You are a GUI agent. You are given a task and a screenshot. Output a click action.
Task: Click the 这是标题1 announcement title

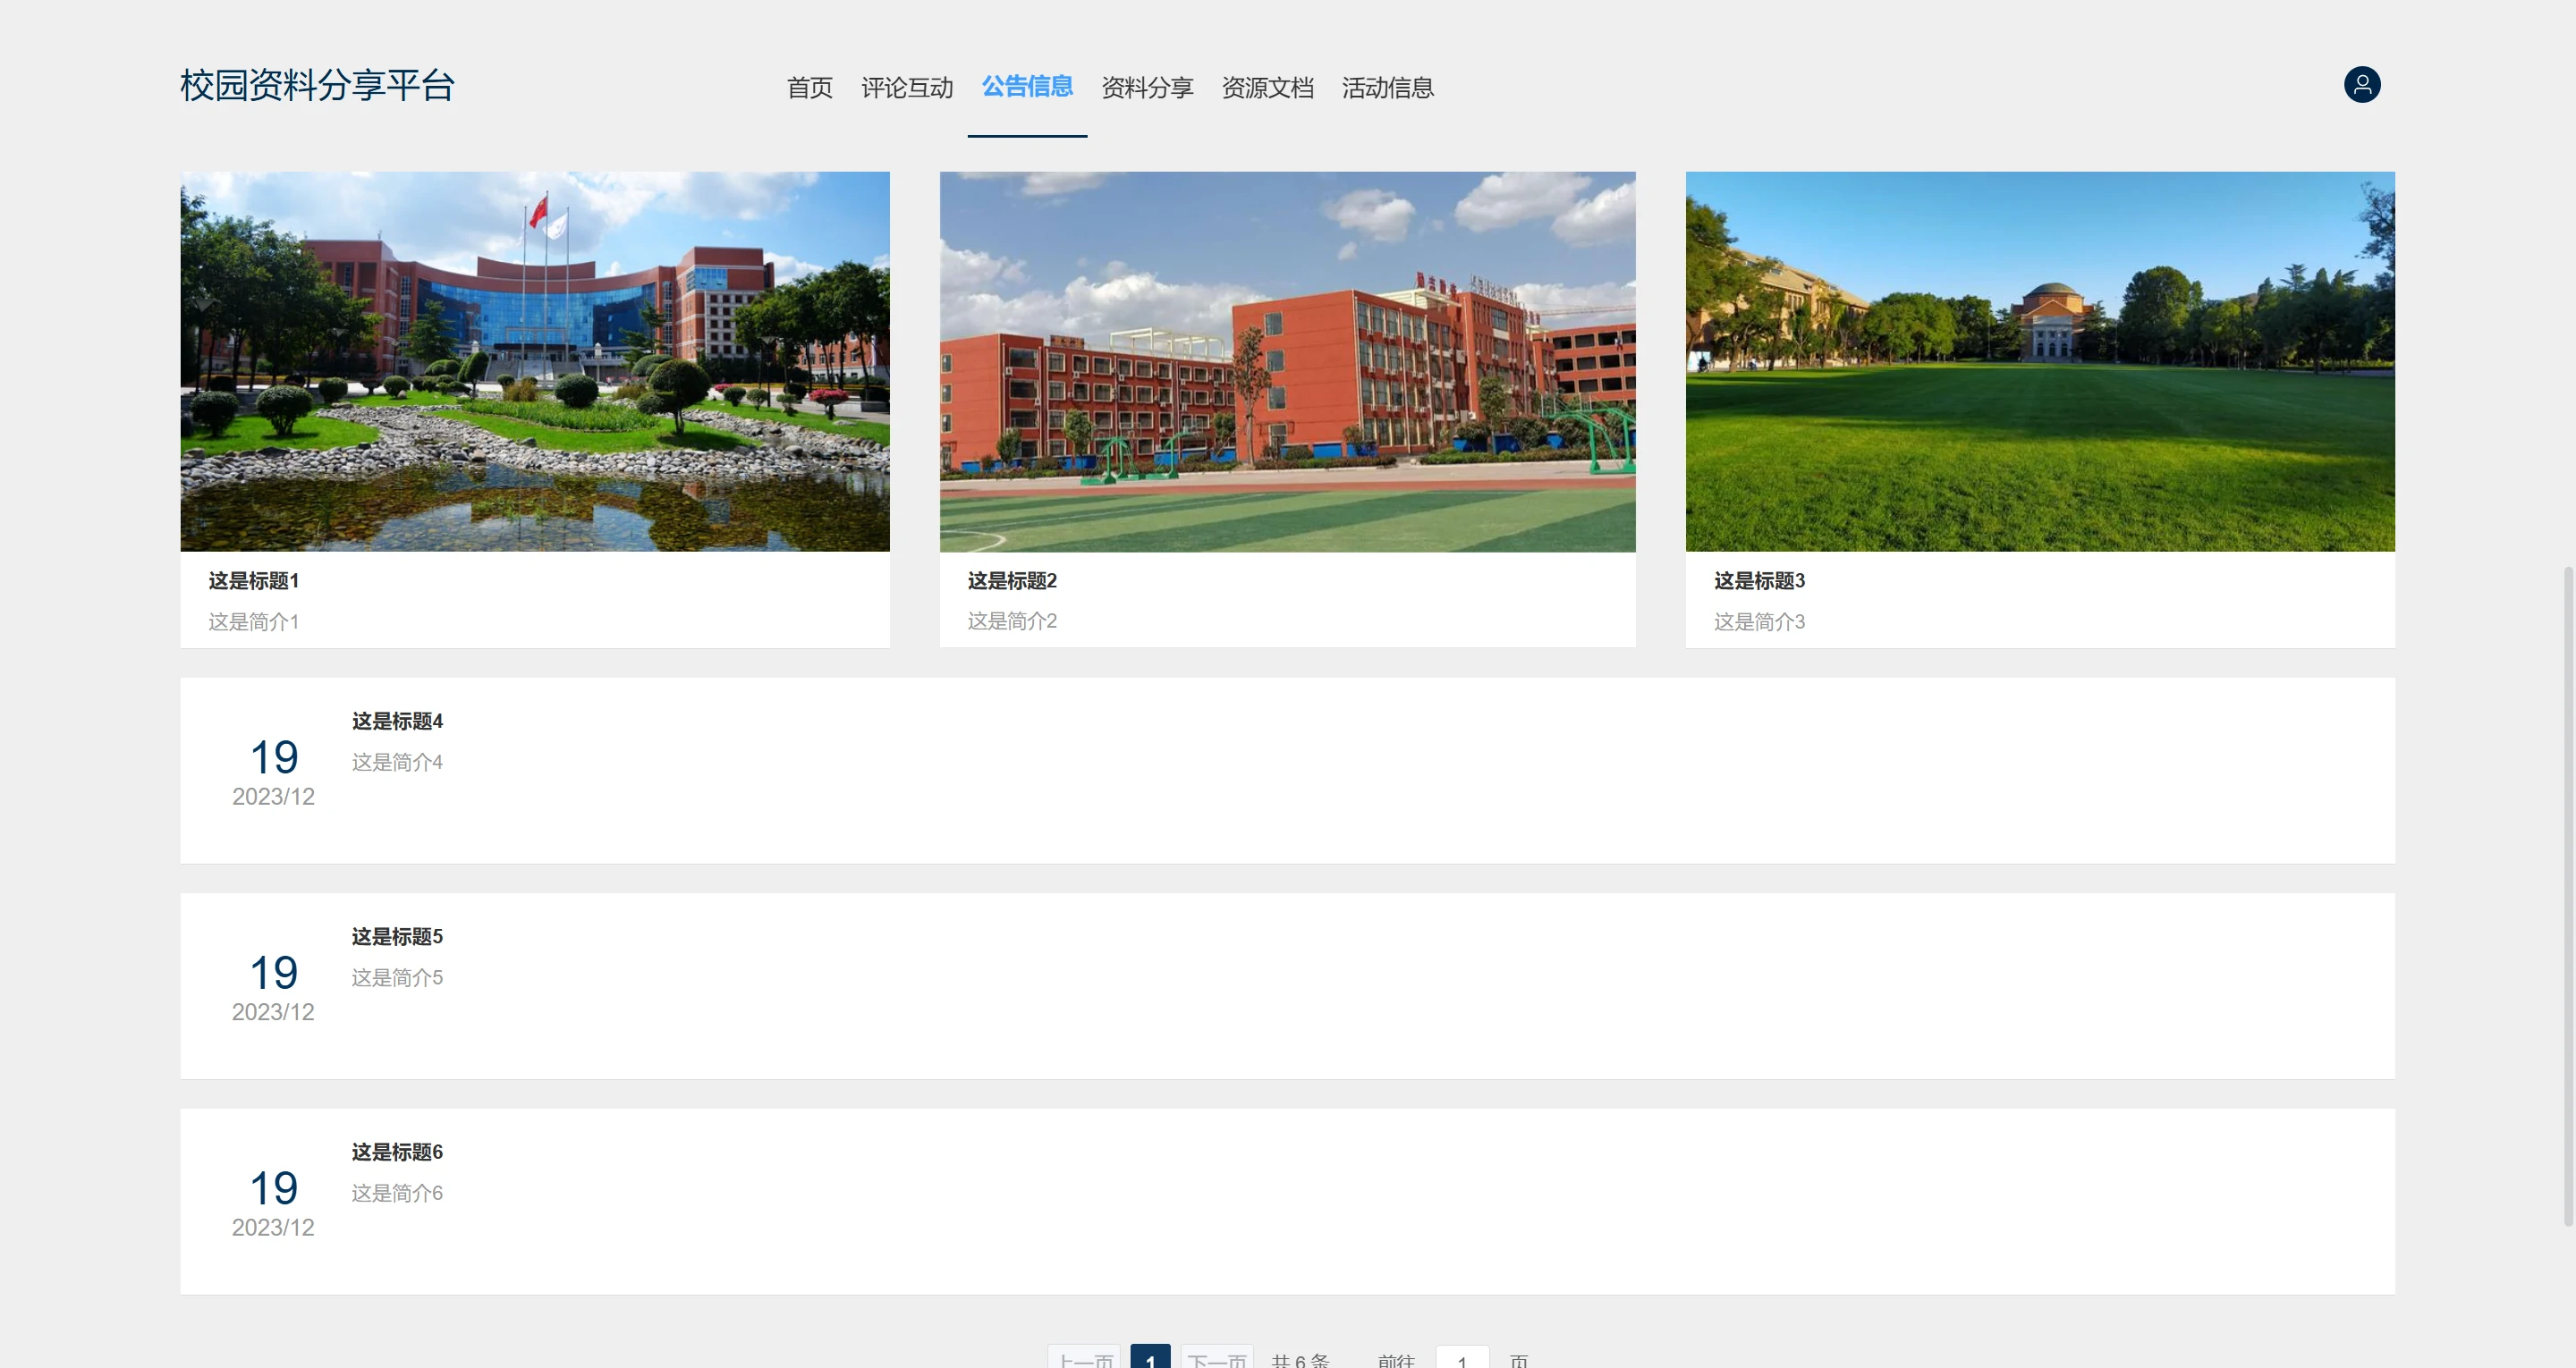click(x=253, y=581)
